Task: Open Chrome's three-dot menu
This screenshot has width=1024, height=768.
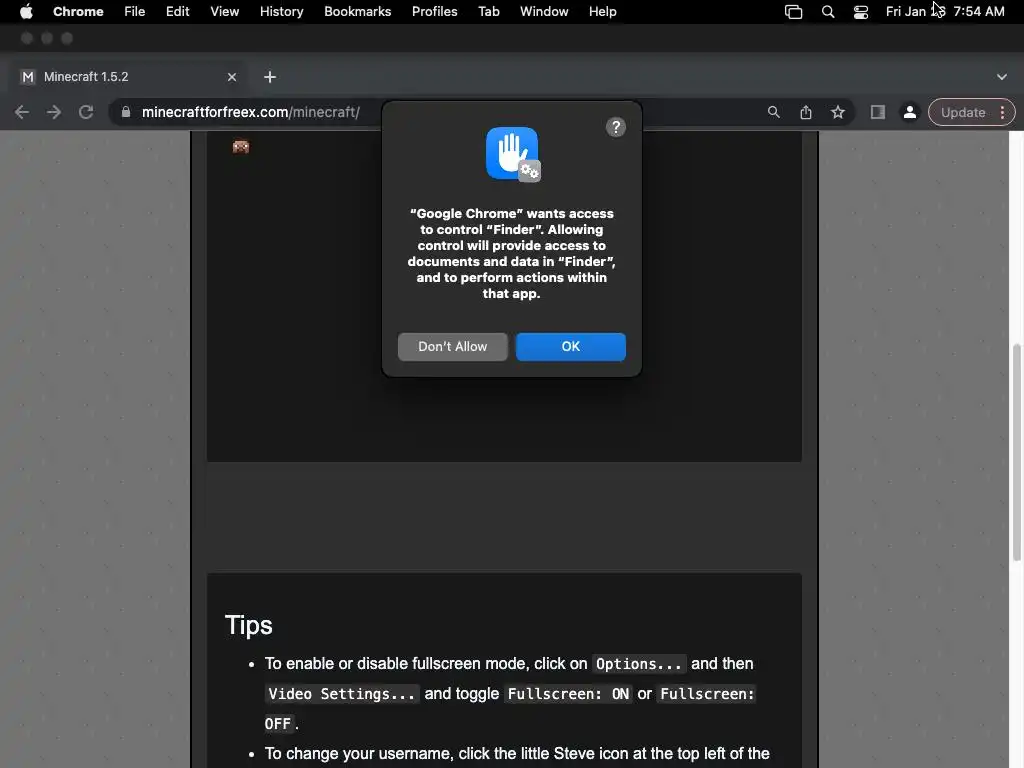Action: [x=1002, y=112]
